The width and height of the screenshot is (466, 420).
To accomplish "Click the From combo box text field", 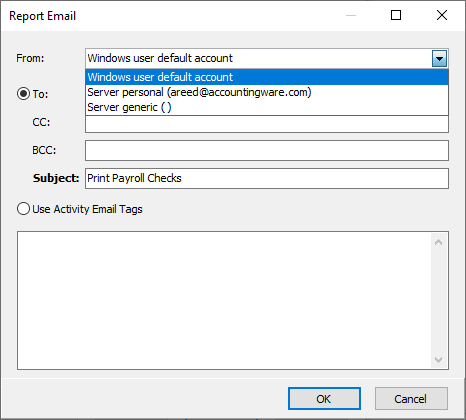I will click(x=259, y=59).
